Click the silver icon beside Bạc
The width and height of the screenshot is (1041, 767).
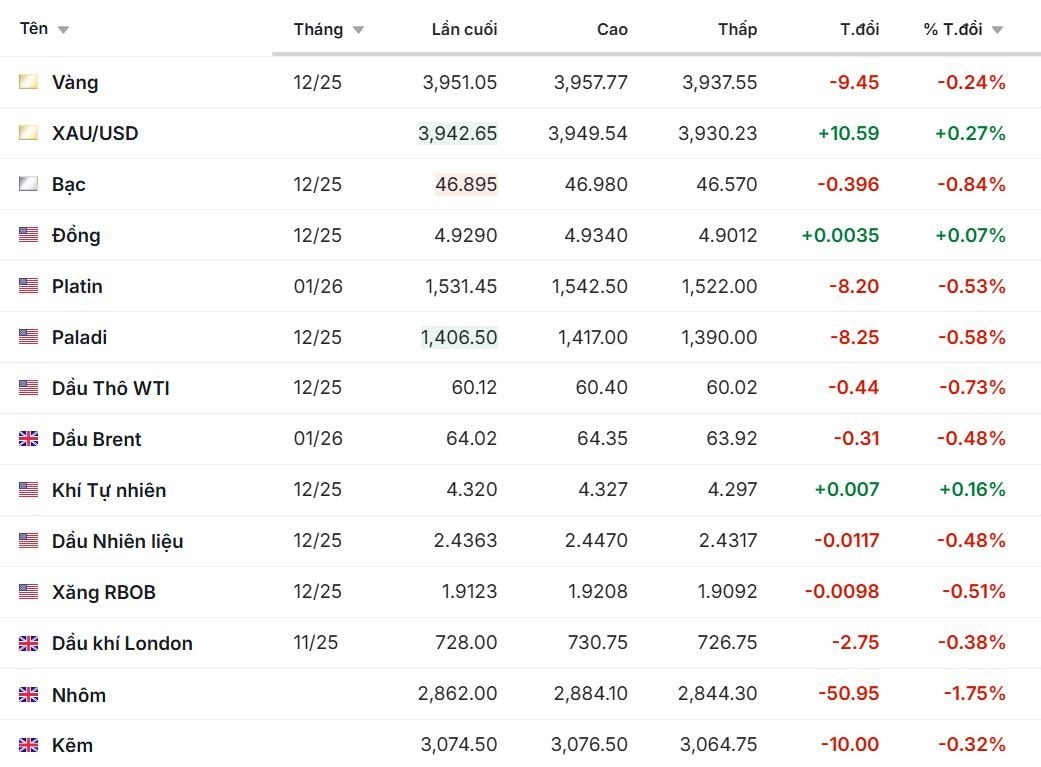tap(28, 184)
